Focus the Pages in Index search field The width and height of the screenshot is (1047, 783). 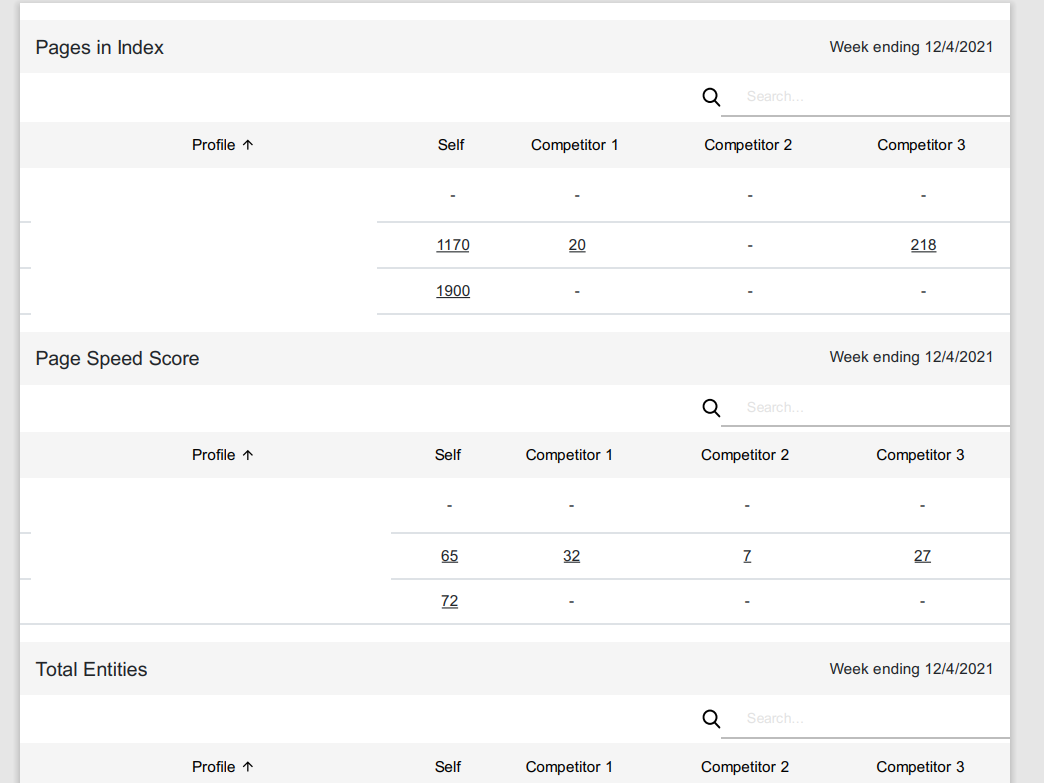pyautogui.click(x=865, y=97)
